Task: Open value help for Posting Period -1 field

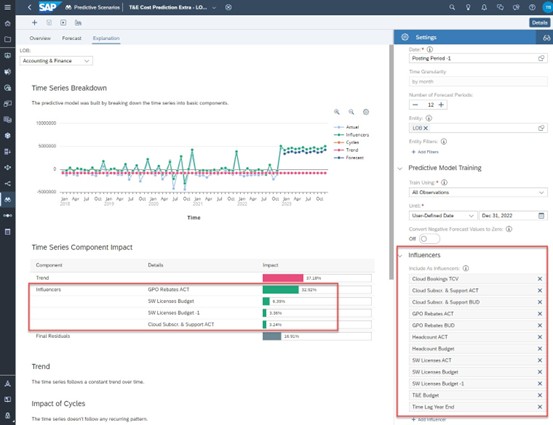Action: [541, 58]
